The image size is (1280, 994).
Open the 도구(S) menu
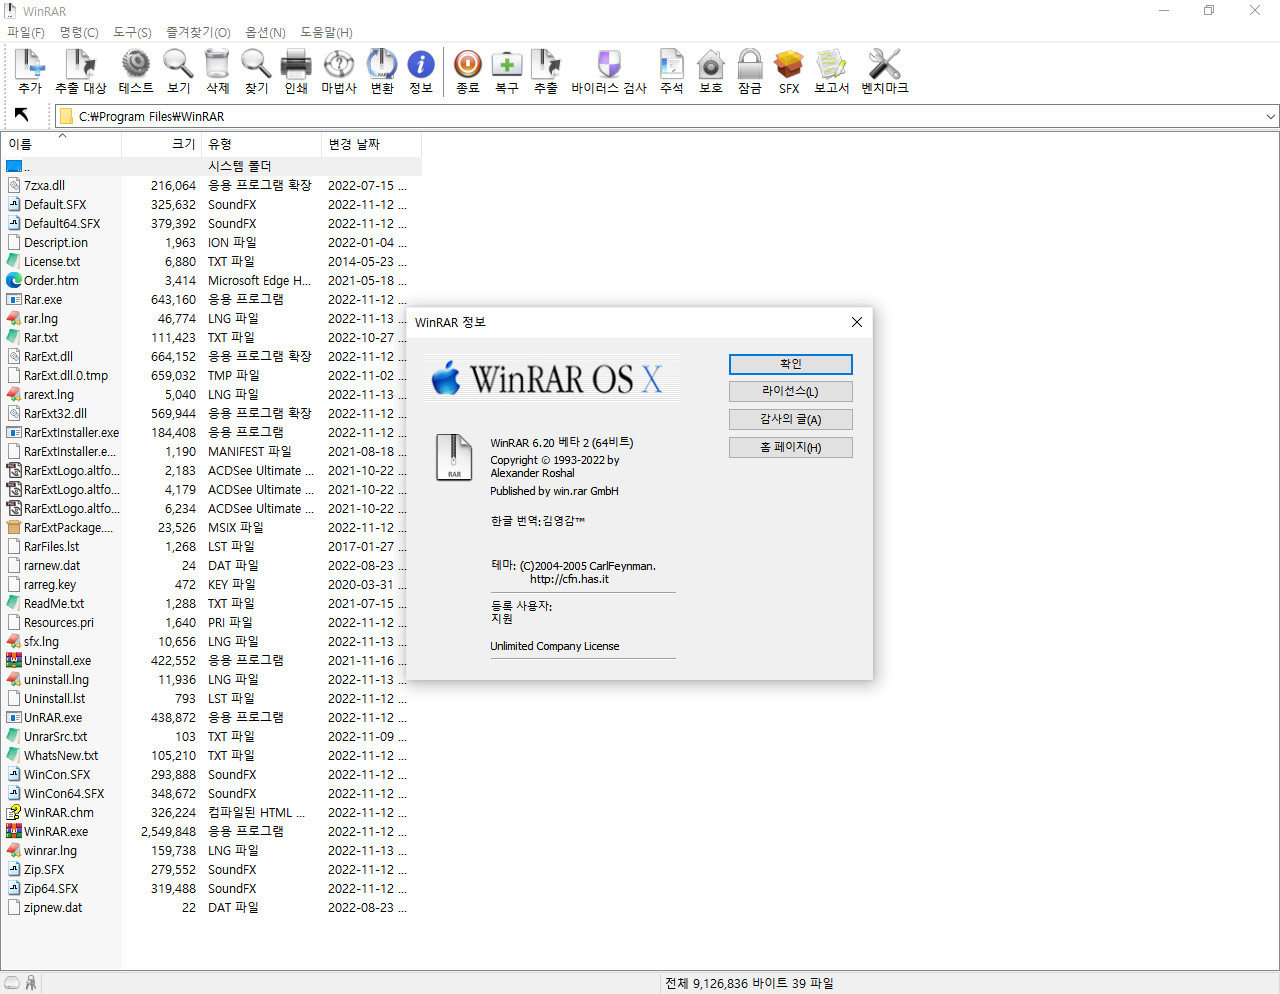tap(132, 32)
